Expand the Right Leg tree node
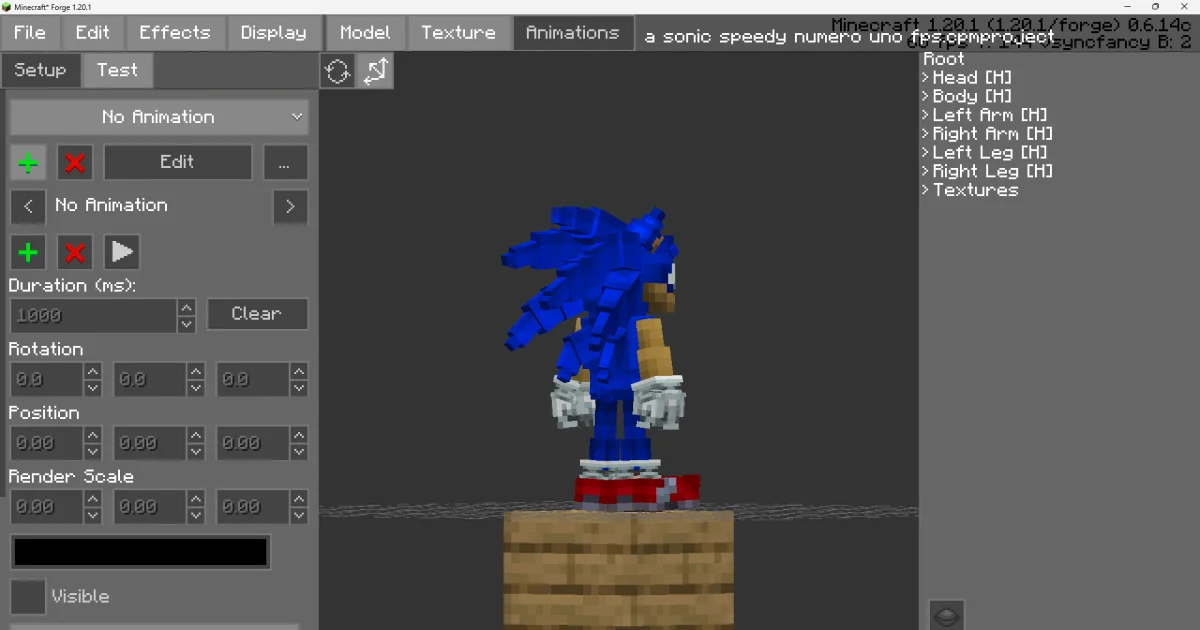The image size is (1200, 630). [927, 171]
